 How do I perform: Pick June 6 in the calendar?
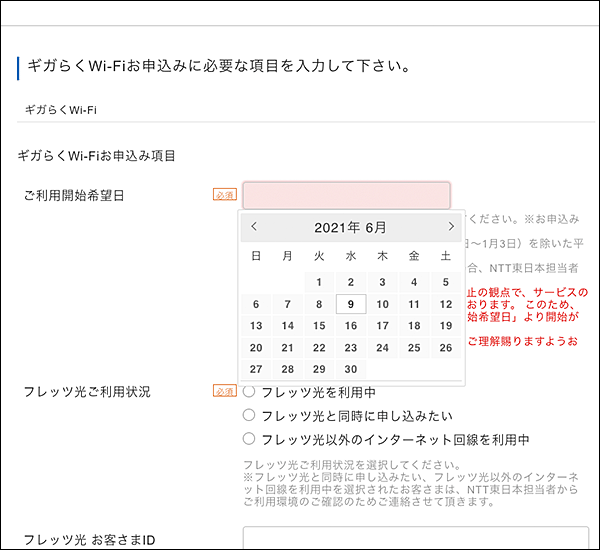(256, 304)
